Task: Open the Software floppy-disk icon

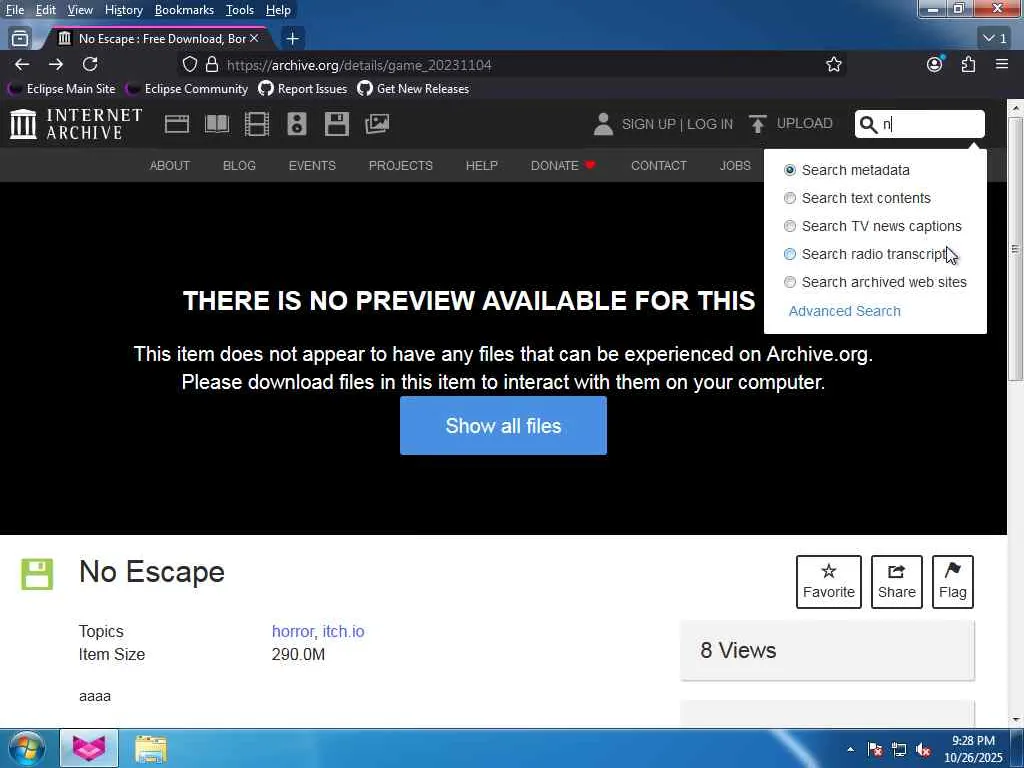Action: click(337, 123)
